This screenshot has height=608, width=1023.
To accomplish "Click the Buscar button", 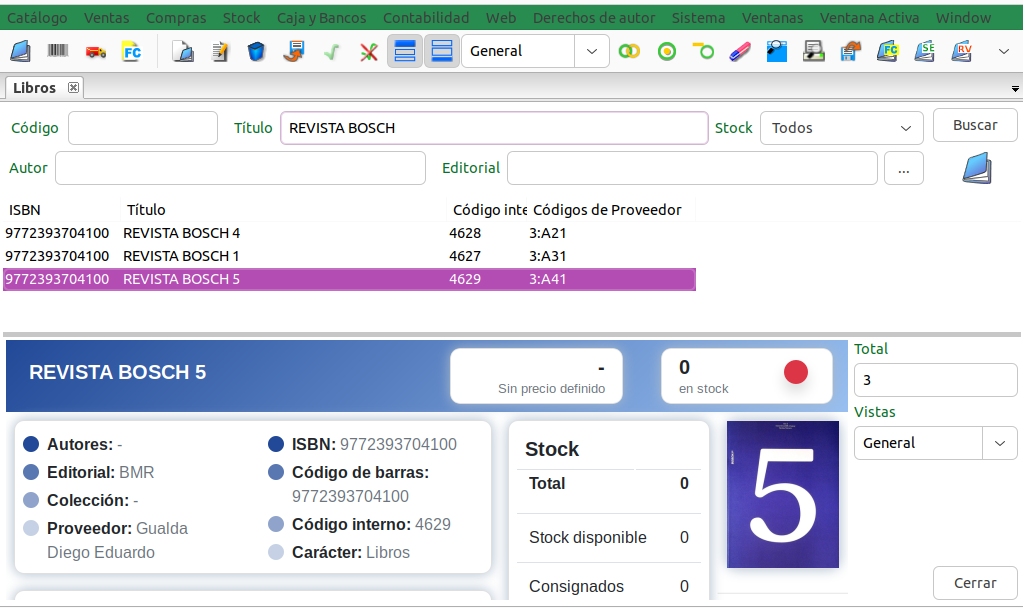I will click(975, 125).
